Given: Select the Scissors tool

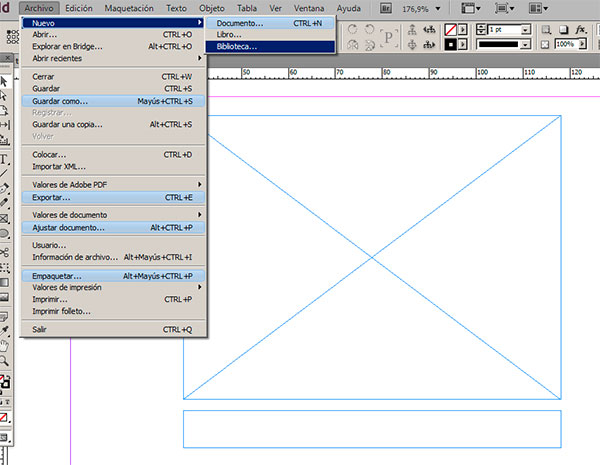Looking at the screenshot, I should (x=4, y=252).
